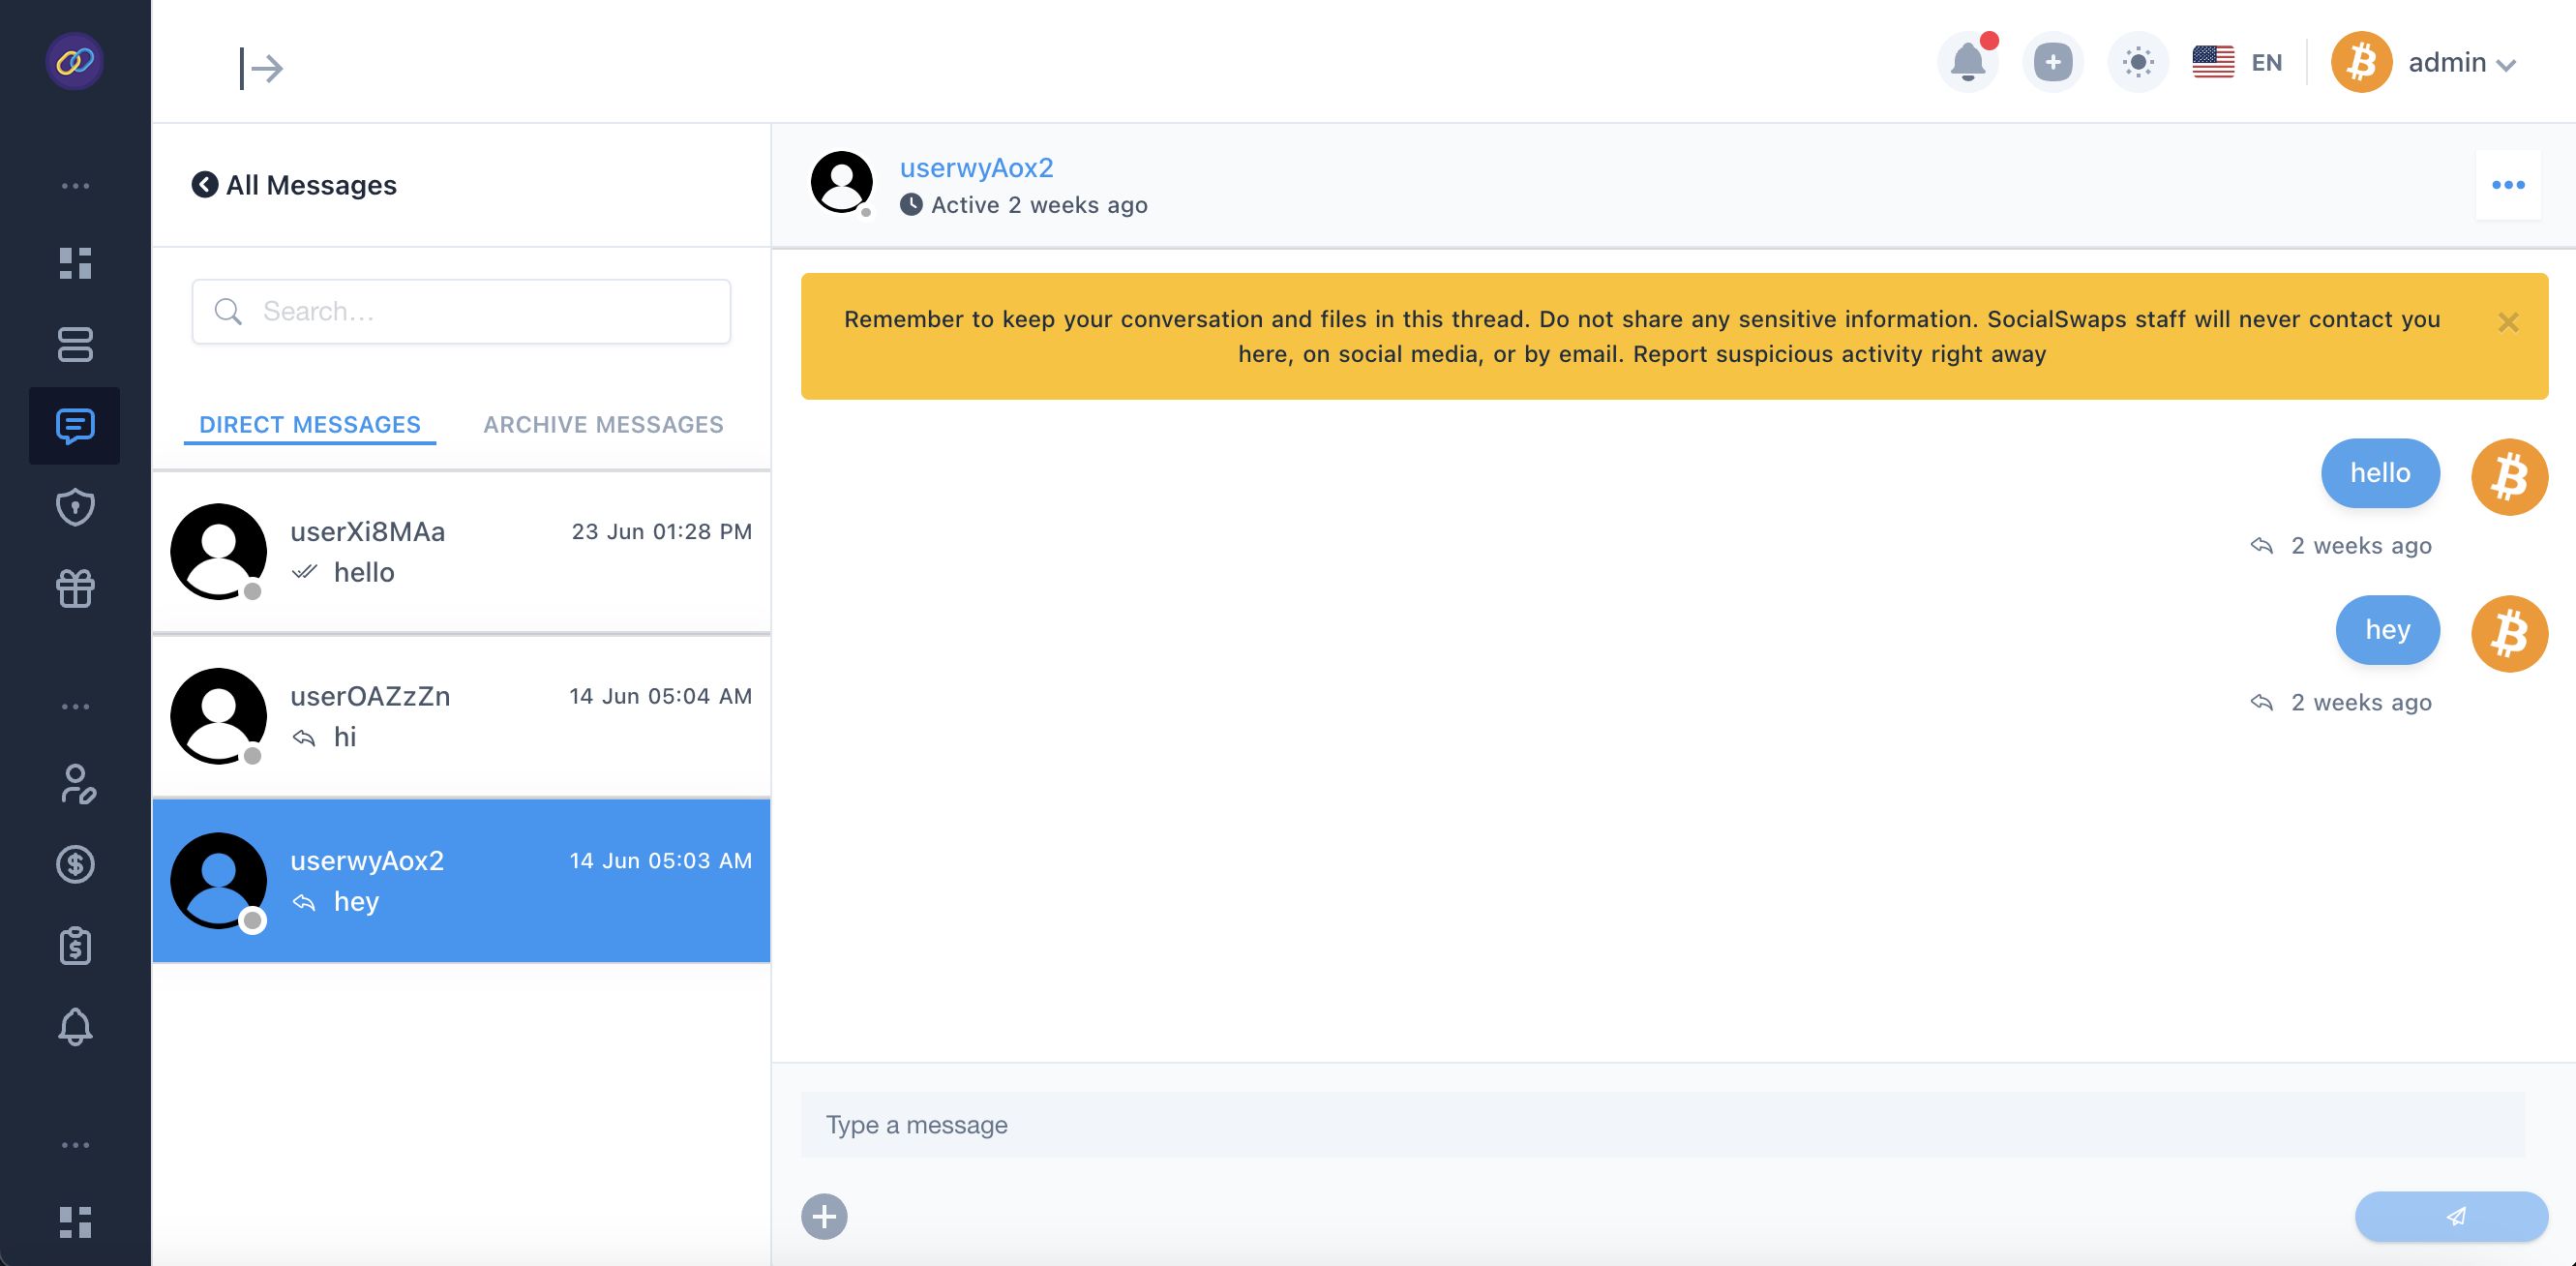Open header notifications bell with red dot
The height and width of the screenshot is (1266, 2576).
point(1968,62)
